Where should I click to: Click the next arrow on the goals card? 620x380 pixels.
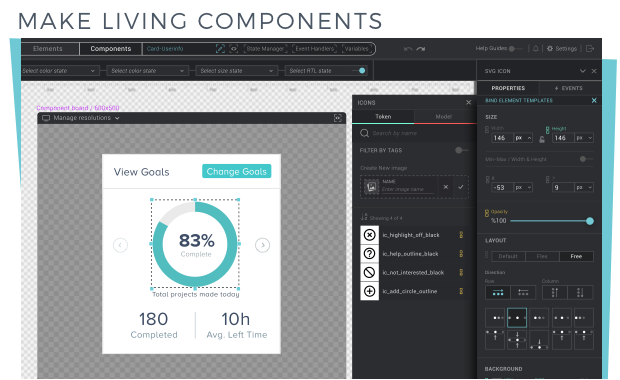click(x=263, y=245)
